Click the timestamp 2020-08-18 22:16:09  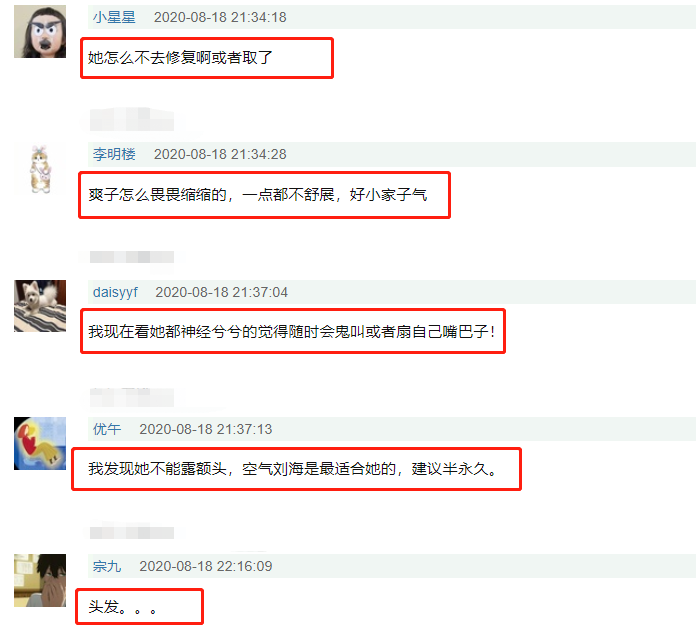click(206, 566)
